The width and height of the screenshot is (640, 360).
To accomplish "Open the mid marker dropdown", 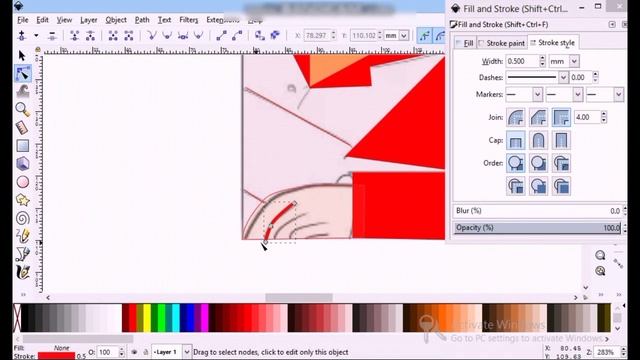I will pyautogui.click(x=578, y=94).
